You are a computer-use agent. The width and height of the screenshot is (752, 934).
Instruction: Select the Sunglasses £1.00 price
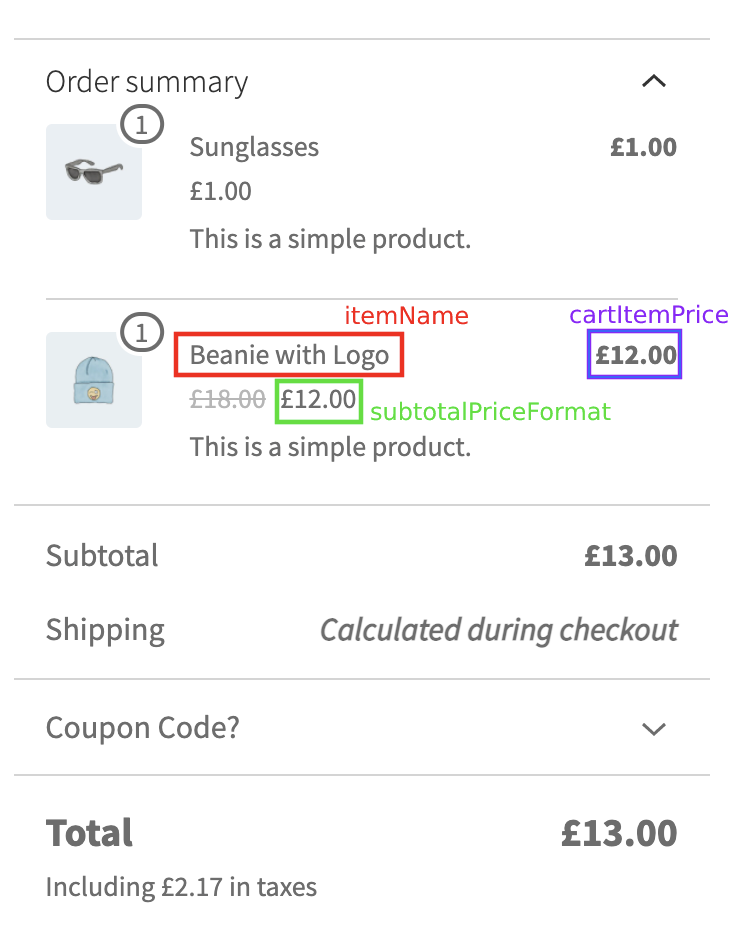220,190
